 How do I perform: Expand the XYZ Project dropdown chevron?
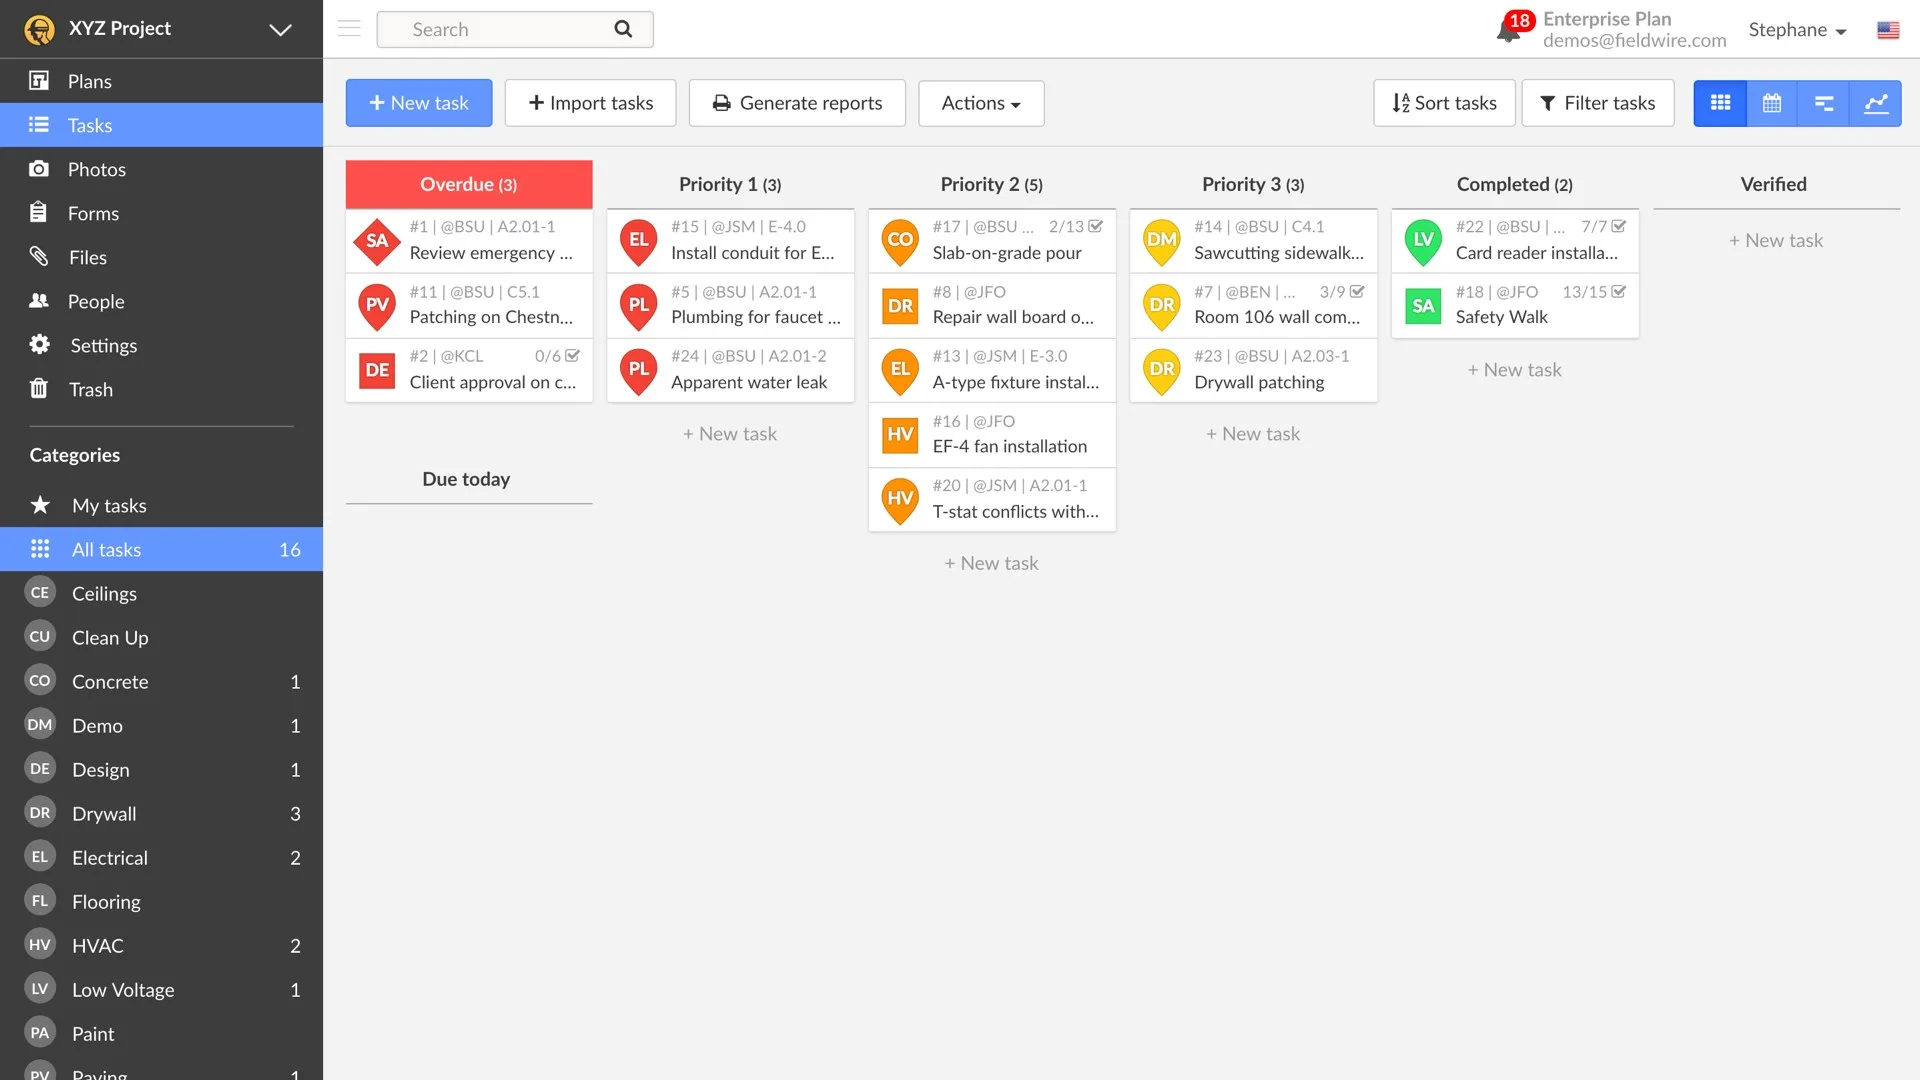[280, 30]
